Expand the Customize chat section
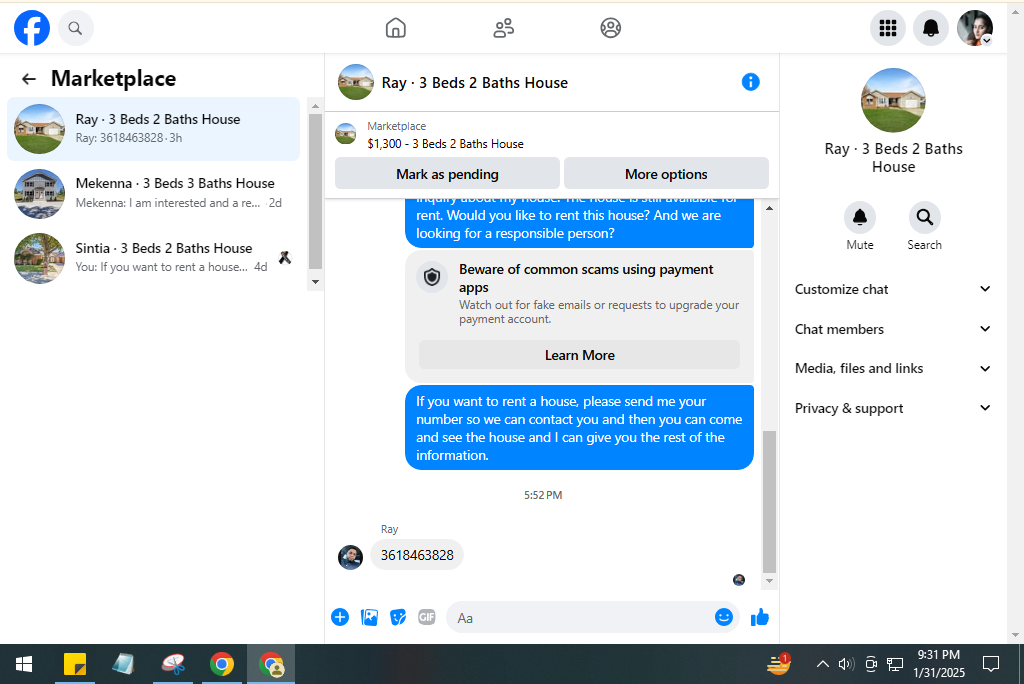The image size is (1024, 684). 893,289
